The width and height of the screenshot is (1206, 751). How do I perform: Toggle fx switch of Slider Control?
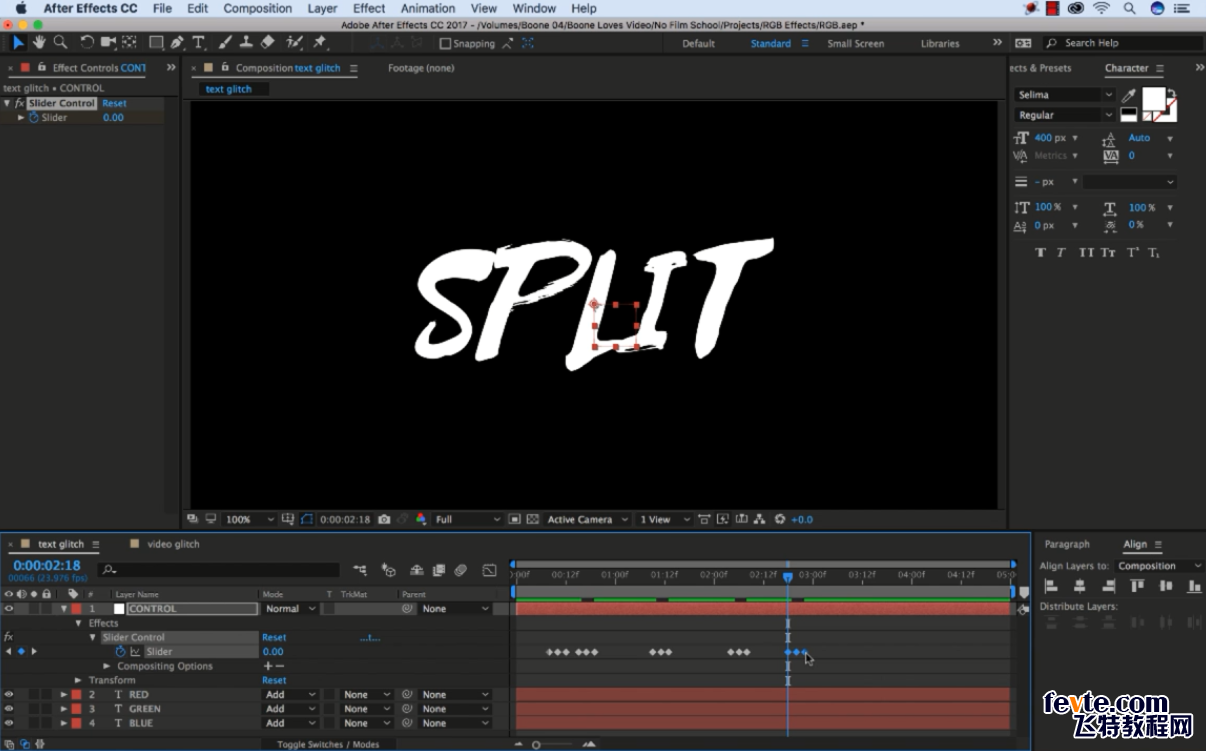(x=8, y=637)
